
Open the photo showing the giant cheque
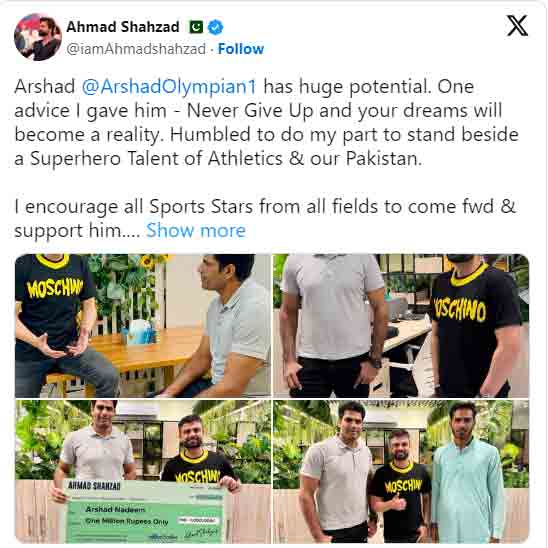pyautogui.click(x=143, y=471)
